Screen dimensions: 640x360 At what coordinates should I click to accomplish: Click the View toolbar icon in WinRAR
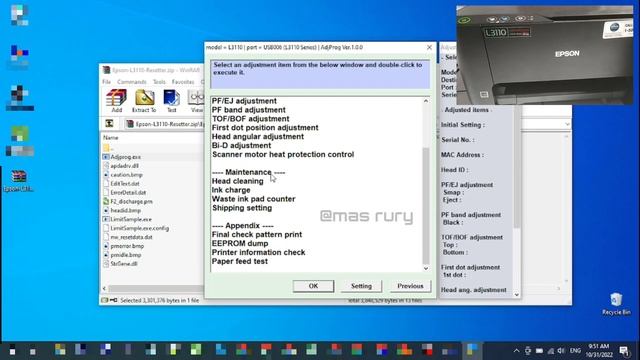point(196,101)
